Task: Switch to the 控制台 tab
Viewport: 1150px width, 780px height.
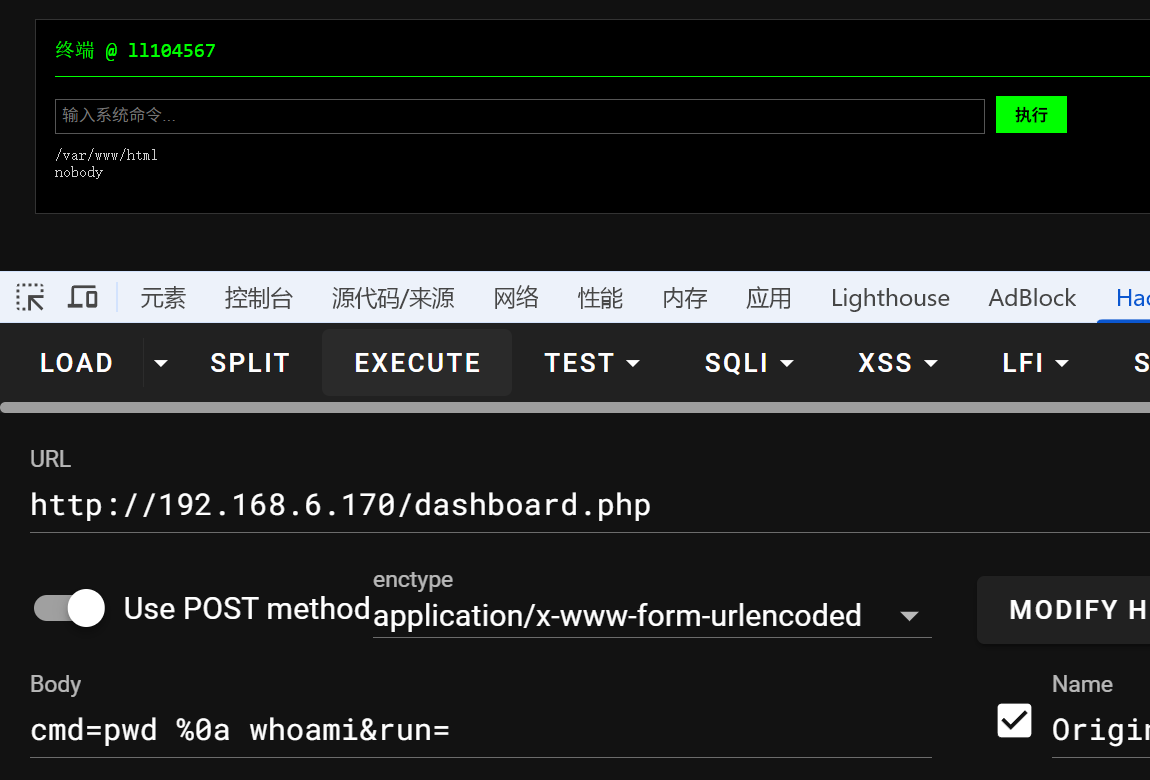Action: tap(259, 298)
